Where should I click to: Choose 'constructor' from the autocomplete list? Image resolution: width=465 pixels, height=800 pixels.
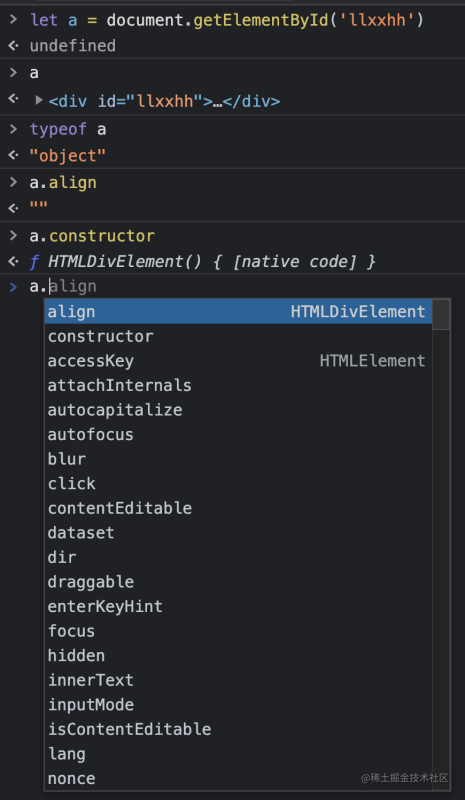(238, 336)
